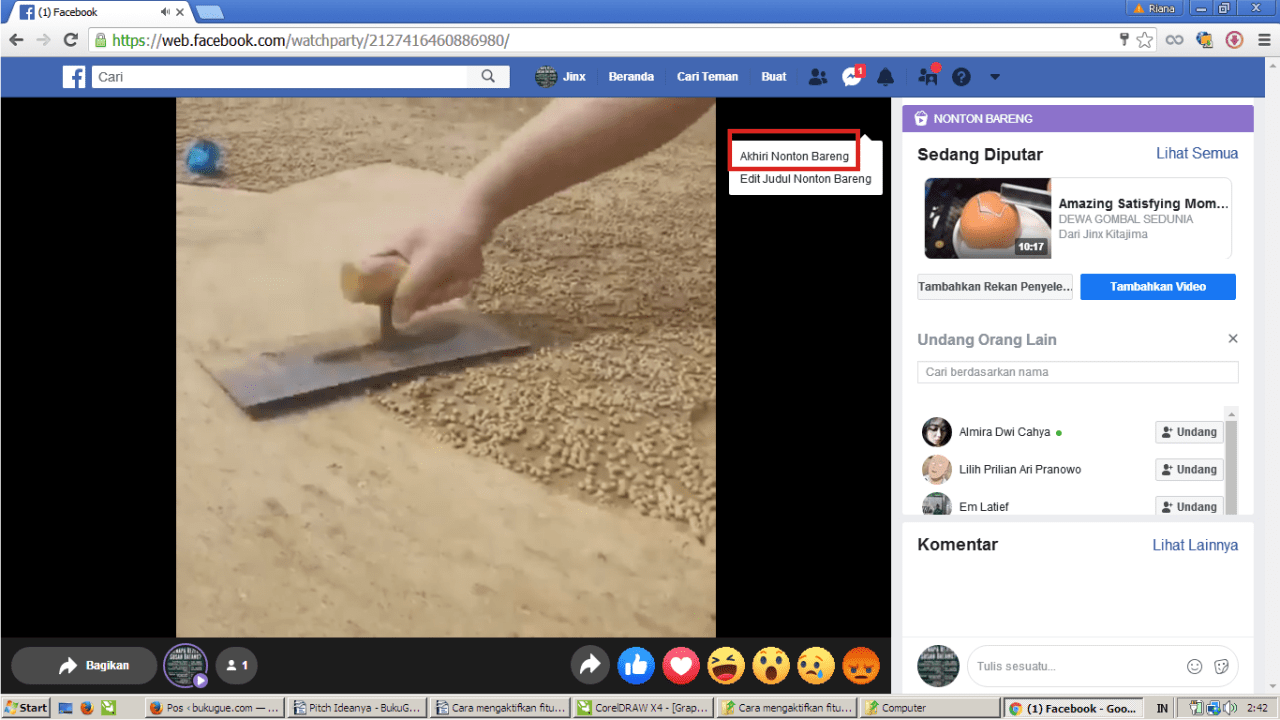This screenshot has width=1280, height=720.
Task: Click the saved password key icon
Action: click(x=1124, y=40)
